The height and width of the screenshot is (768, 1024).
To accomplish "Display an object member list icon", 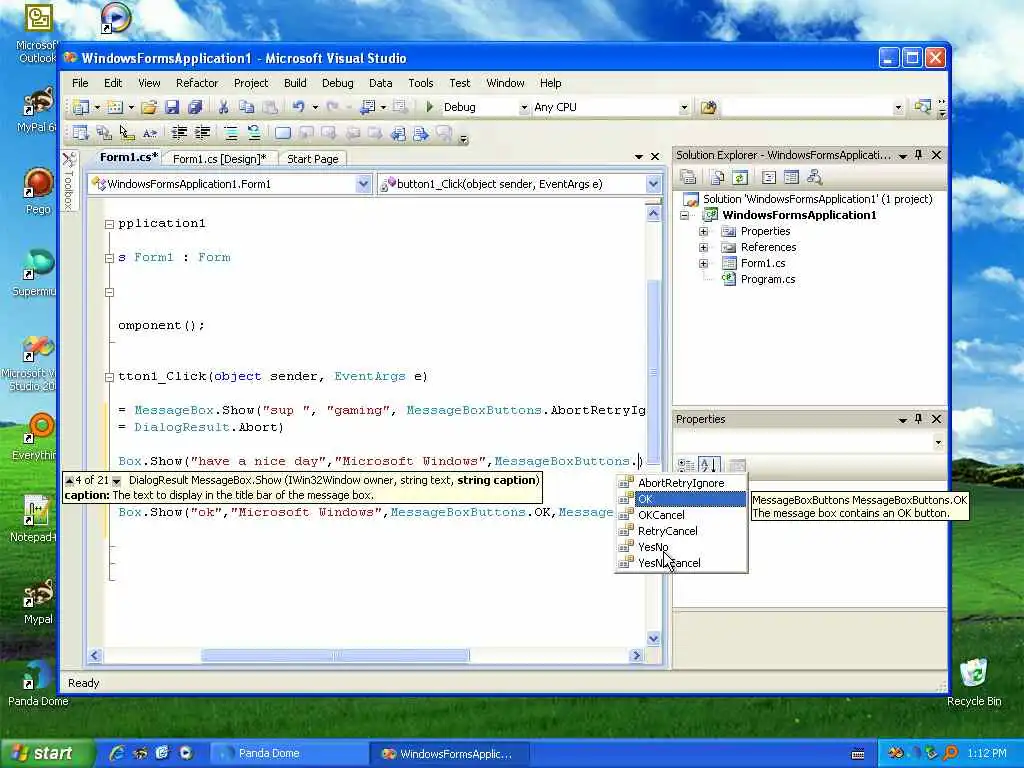I will 80,133.
